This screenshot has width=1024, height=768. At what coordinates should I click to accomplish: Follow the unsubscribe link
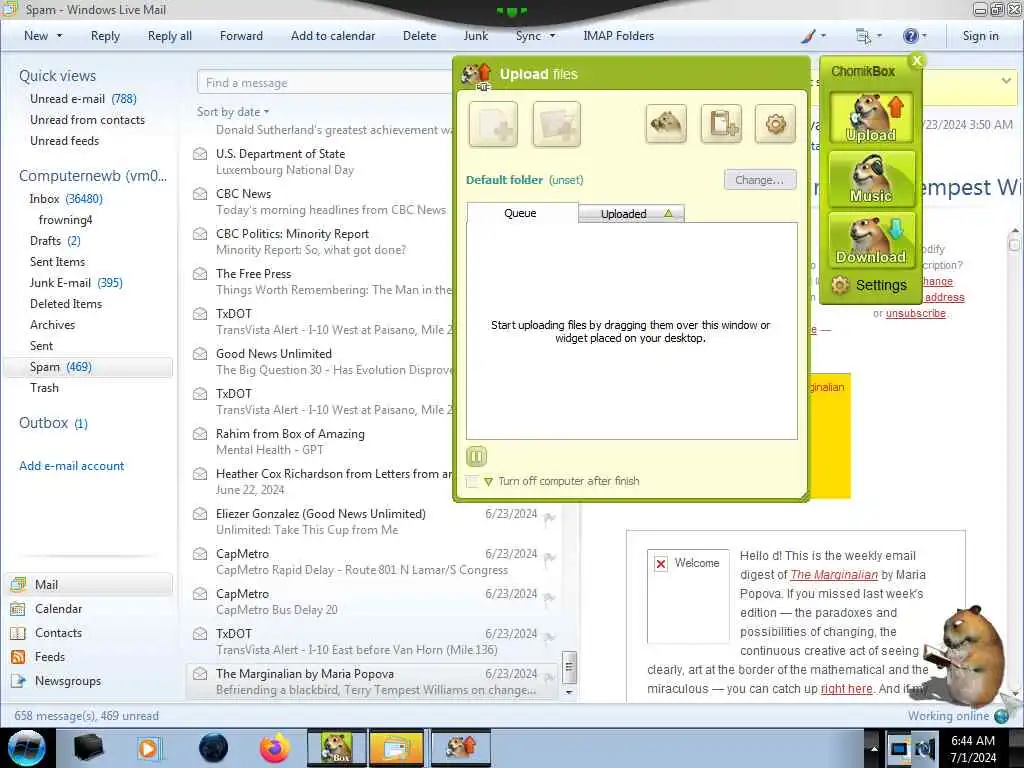pyautogui.click(x=916, y=313)
